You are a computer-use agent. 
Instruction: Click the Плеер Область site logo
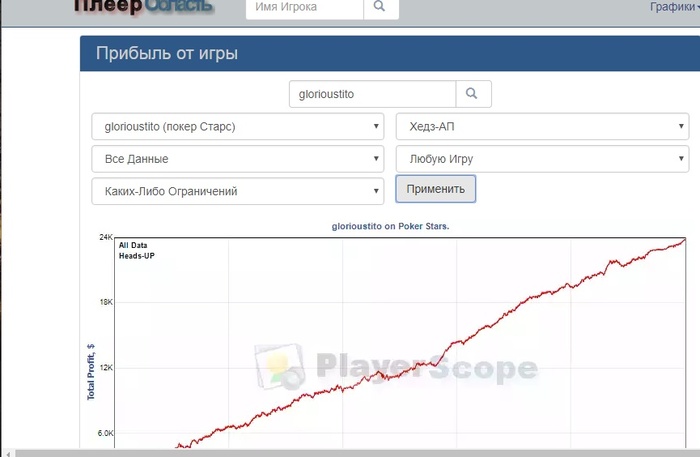coord(143,6)
